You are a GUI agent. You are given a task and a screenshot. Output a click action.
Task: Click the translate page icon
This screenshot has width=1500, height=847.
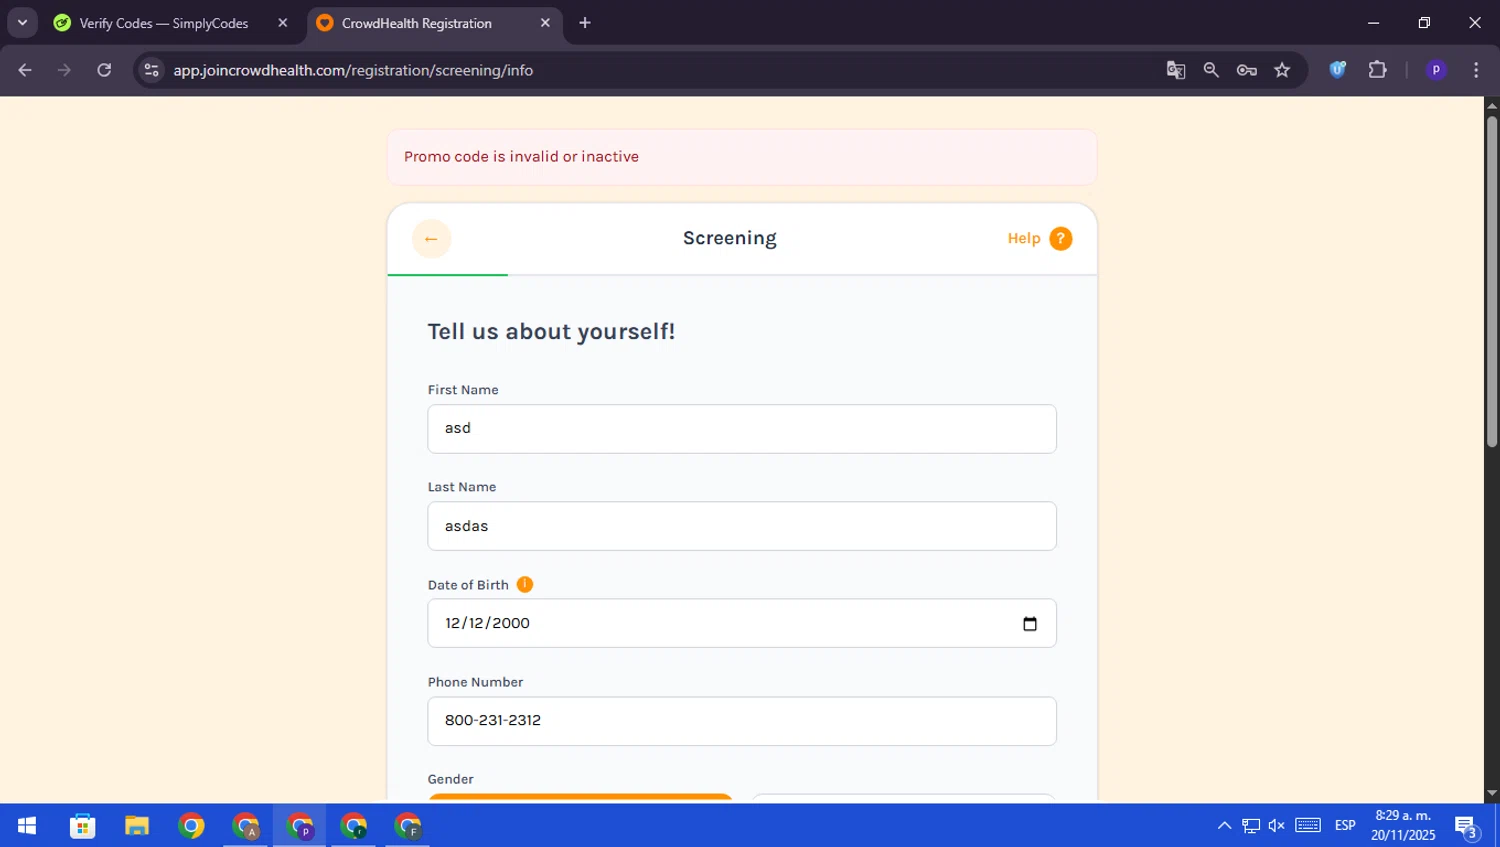(x=1176, y=70)
